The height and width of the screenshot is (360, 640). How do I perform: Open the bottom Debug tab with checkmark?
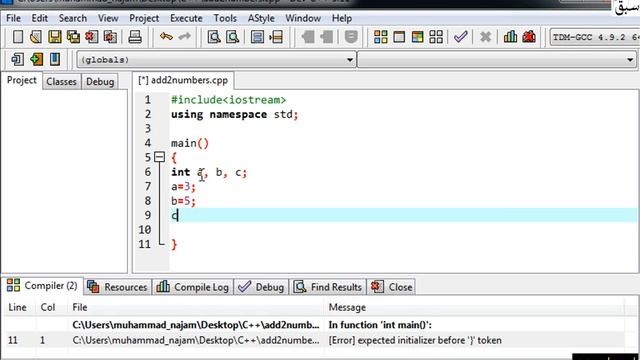click(261, 287)
